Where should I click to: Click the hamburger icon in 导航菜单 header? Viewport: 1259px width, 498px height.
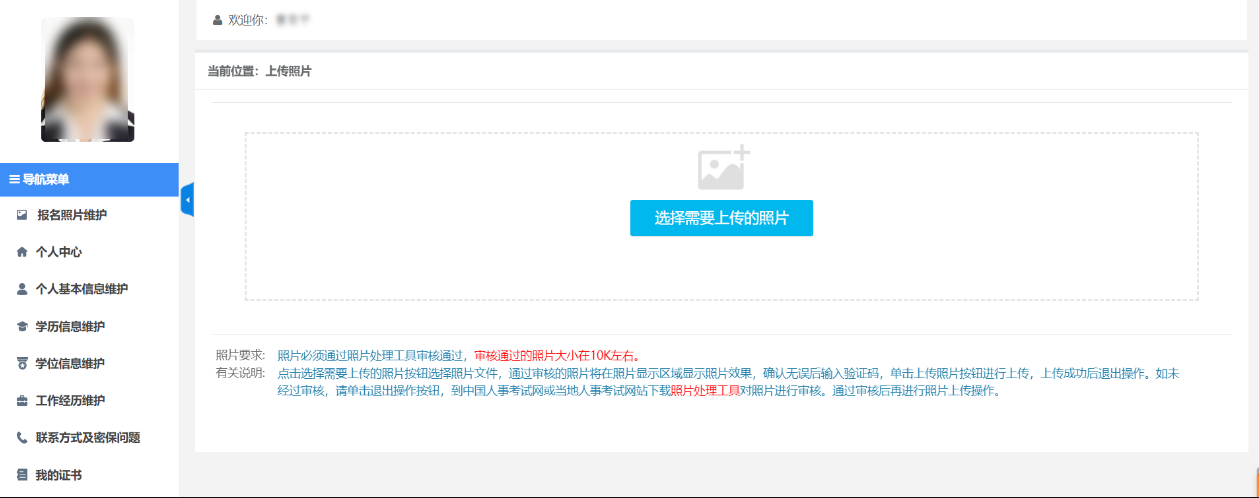click(14, 180)
